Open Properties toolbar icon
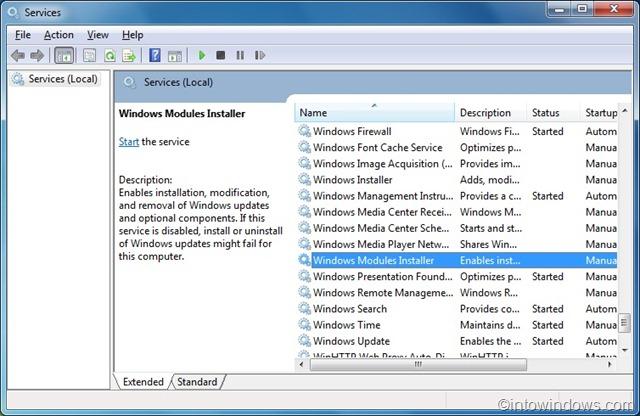 (89, 55)
